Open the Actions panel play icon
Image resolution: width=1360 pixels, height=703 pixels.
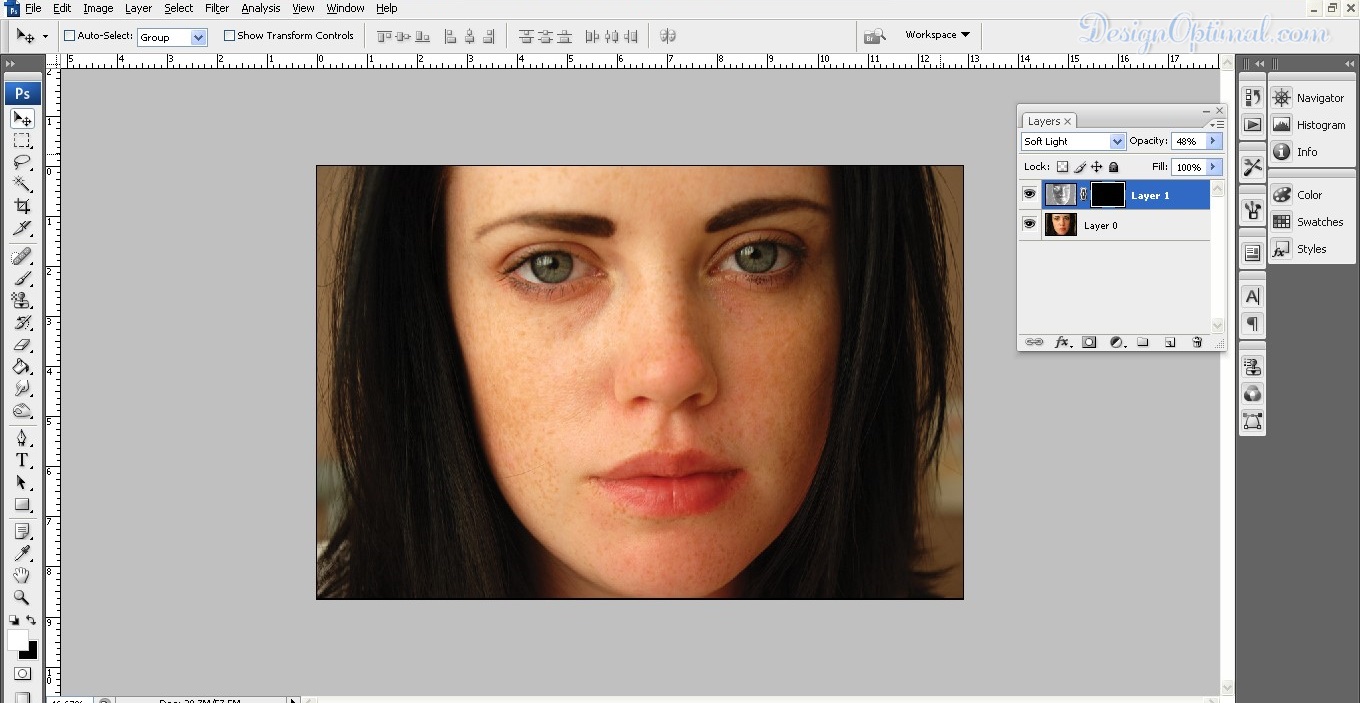coord(1252,125)
